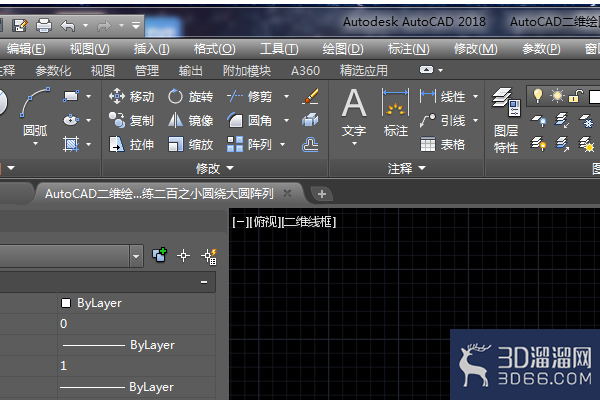The image size is (600, 400).
Task: Select the Copy (复制) tool
Action: click(x=131, y=121)
